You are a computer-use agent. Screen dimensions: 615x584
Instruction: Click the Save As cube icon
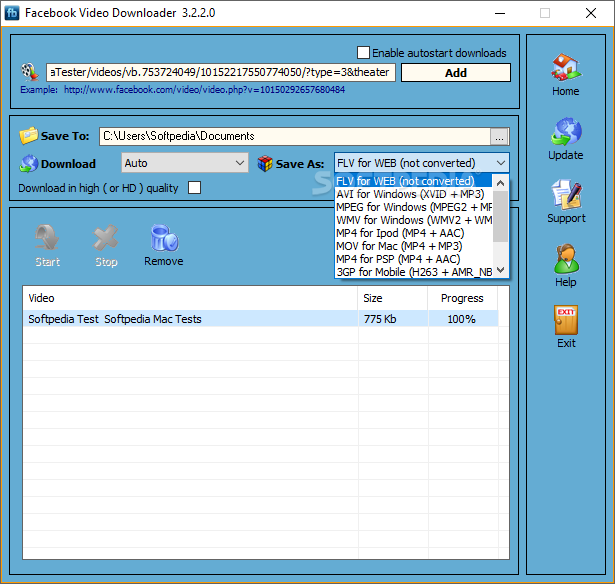pyautogui.click(x=265, y=164)
